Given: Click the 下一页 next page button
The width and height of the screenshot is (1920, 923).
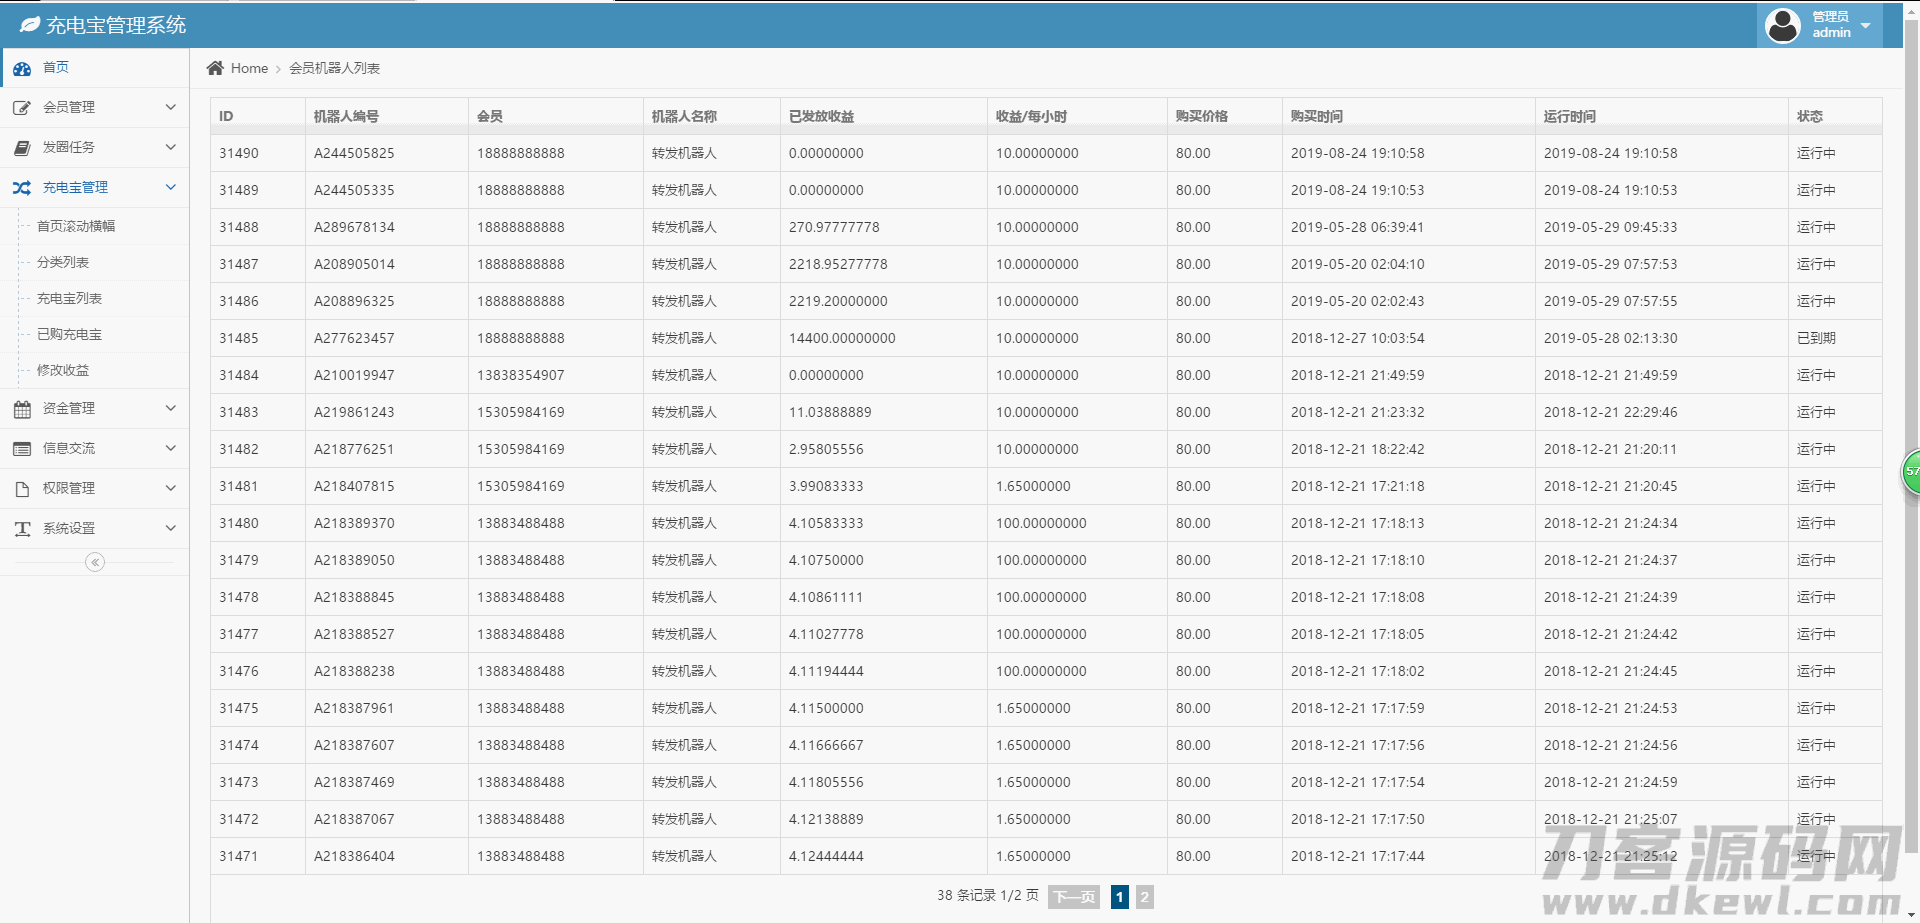Looking at the screenshot, I should (1074, 897).
